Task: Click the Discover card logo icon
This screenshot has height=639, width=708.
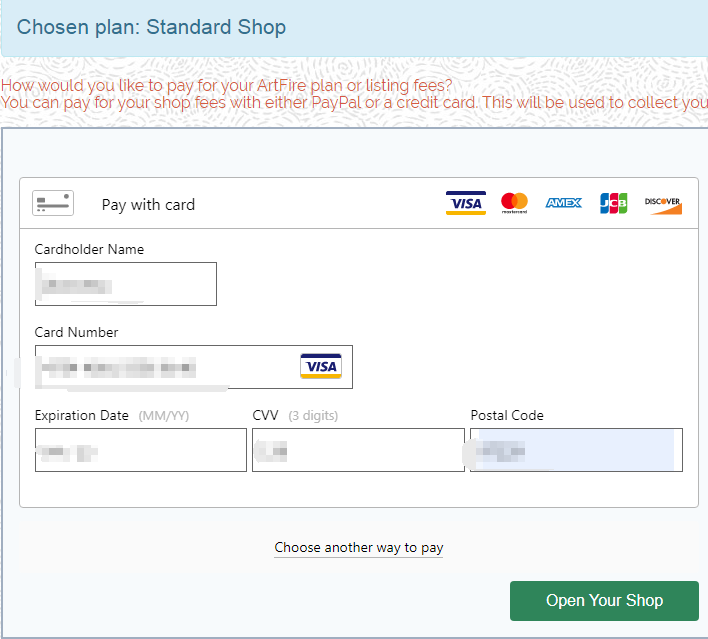Action: coord(662,203)
